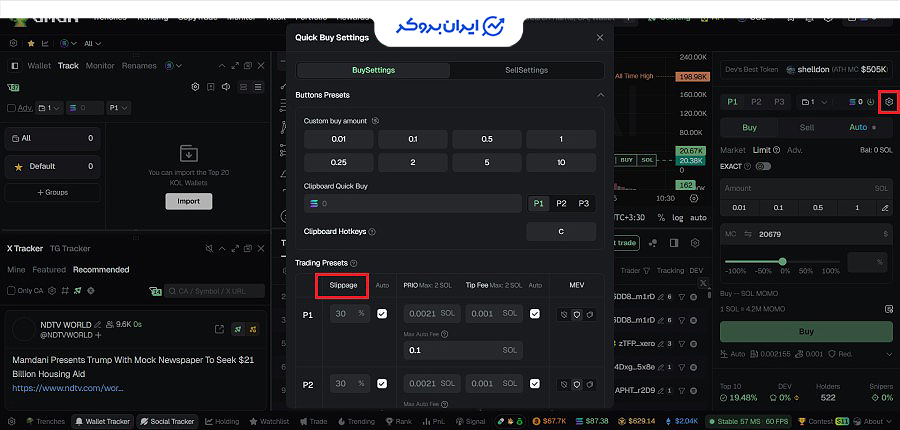Mute the X Tracker notifications
Viewport: 900px width, 430px height.
tap(210, 249)
